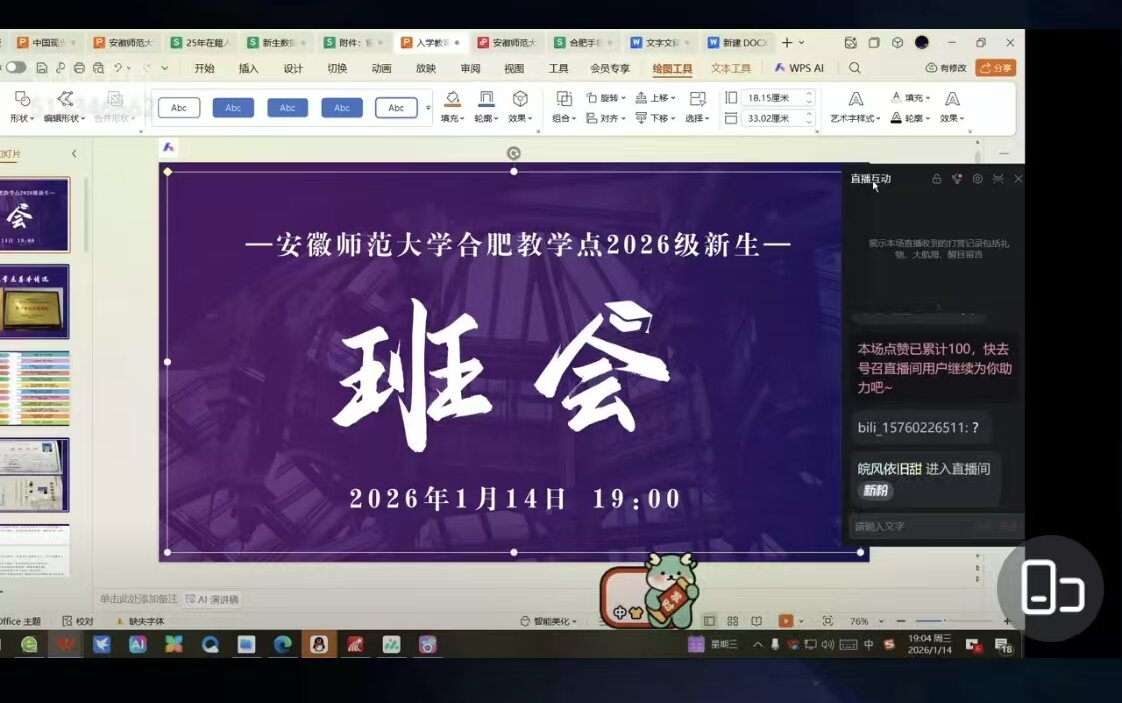Viewport: 1122px width, 703px height.
Task: Click the WPS AI button
Action: point(799,68)
